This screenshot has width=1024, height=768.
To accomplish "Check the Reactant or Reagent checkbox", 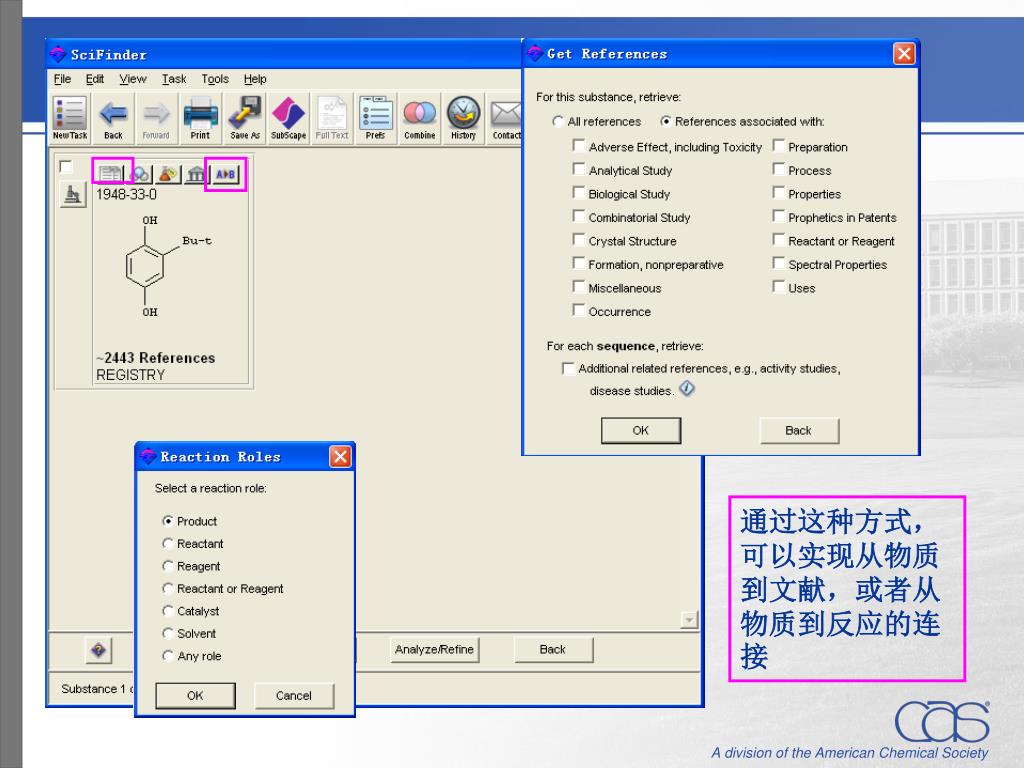I will click(x=778, y=239).
